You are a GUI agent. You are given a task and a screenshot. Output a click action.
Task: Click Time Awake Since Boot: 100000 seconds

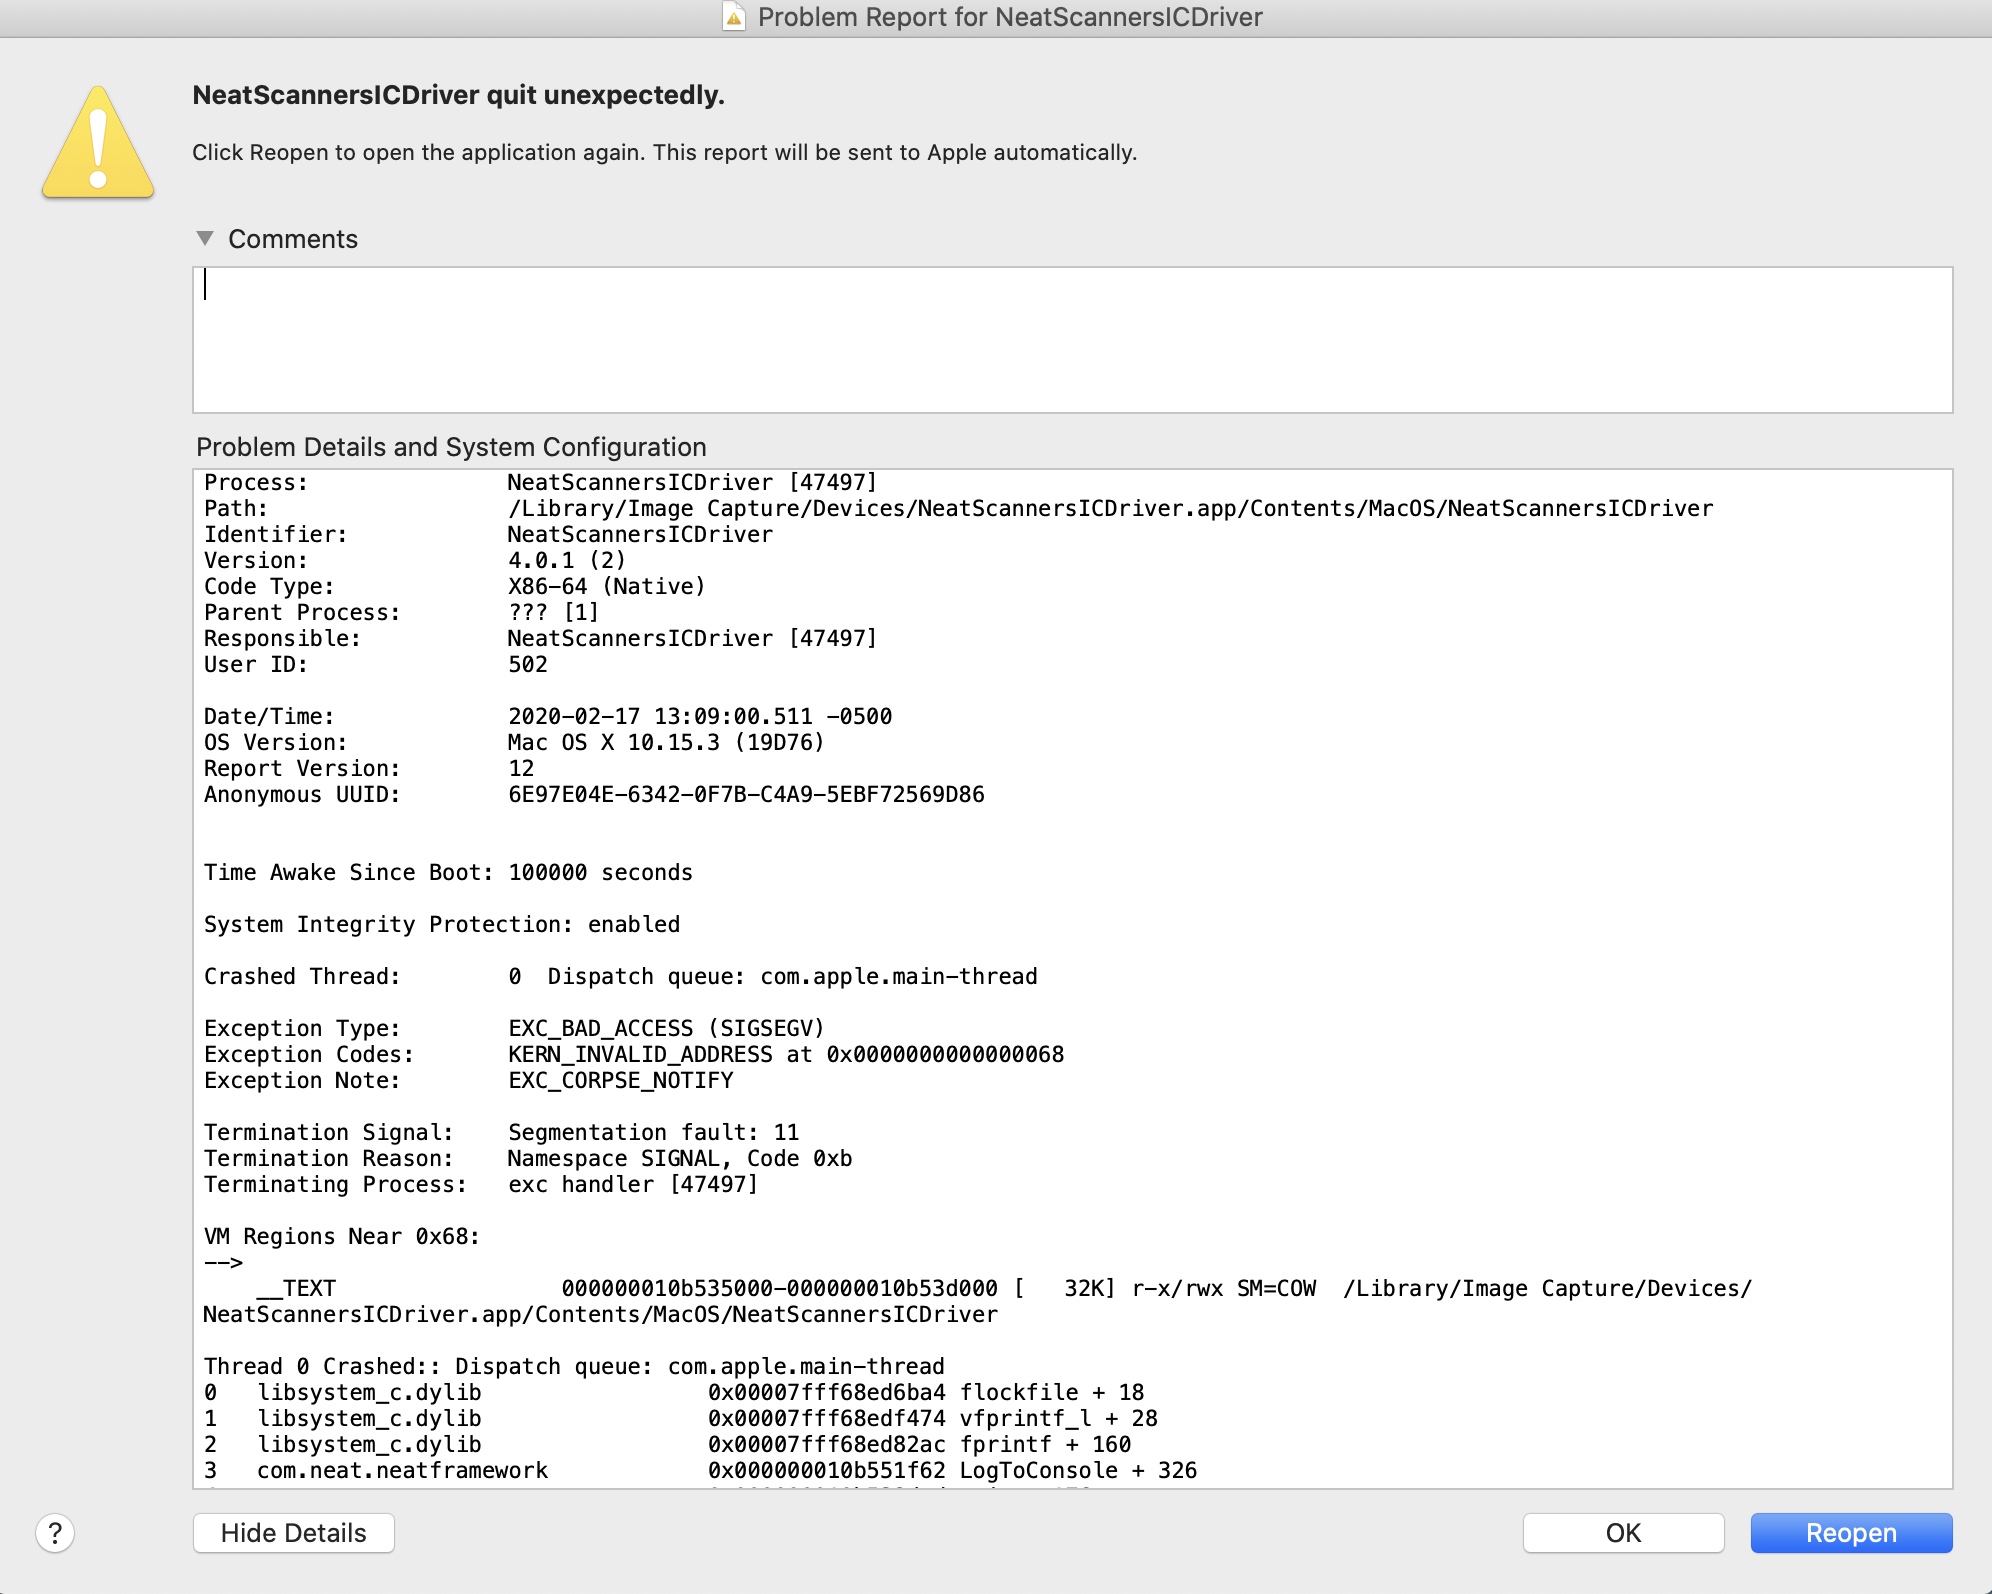[x=448, y=872]
